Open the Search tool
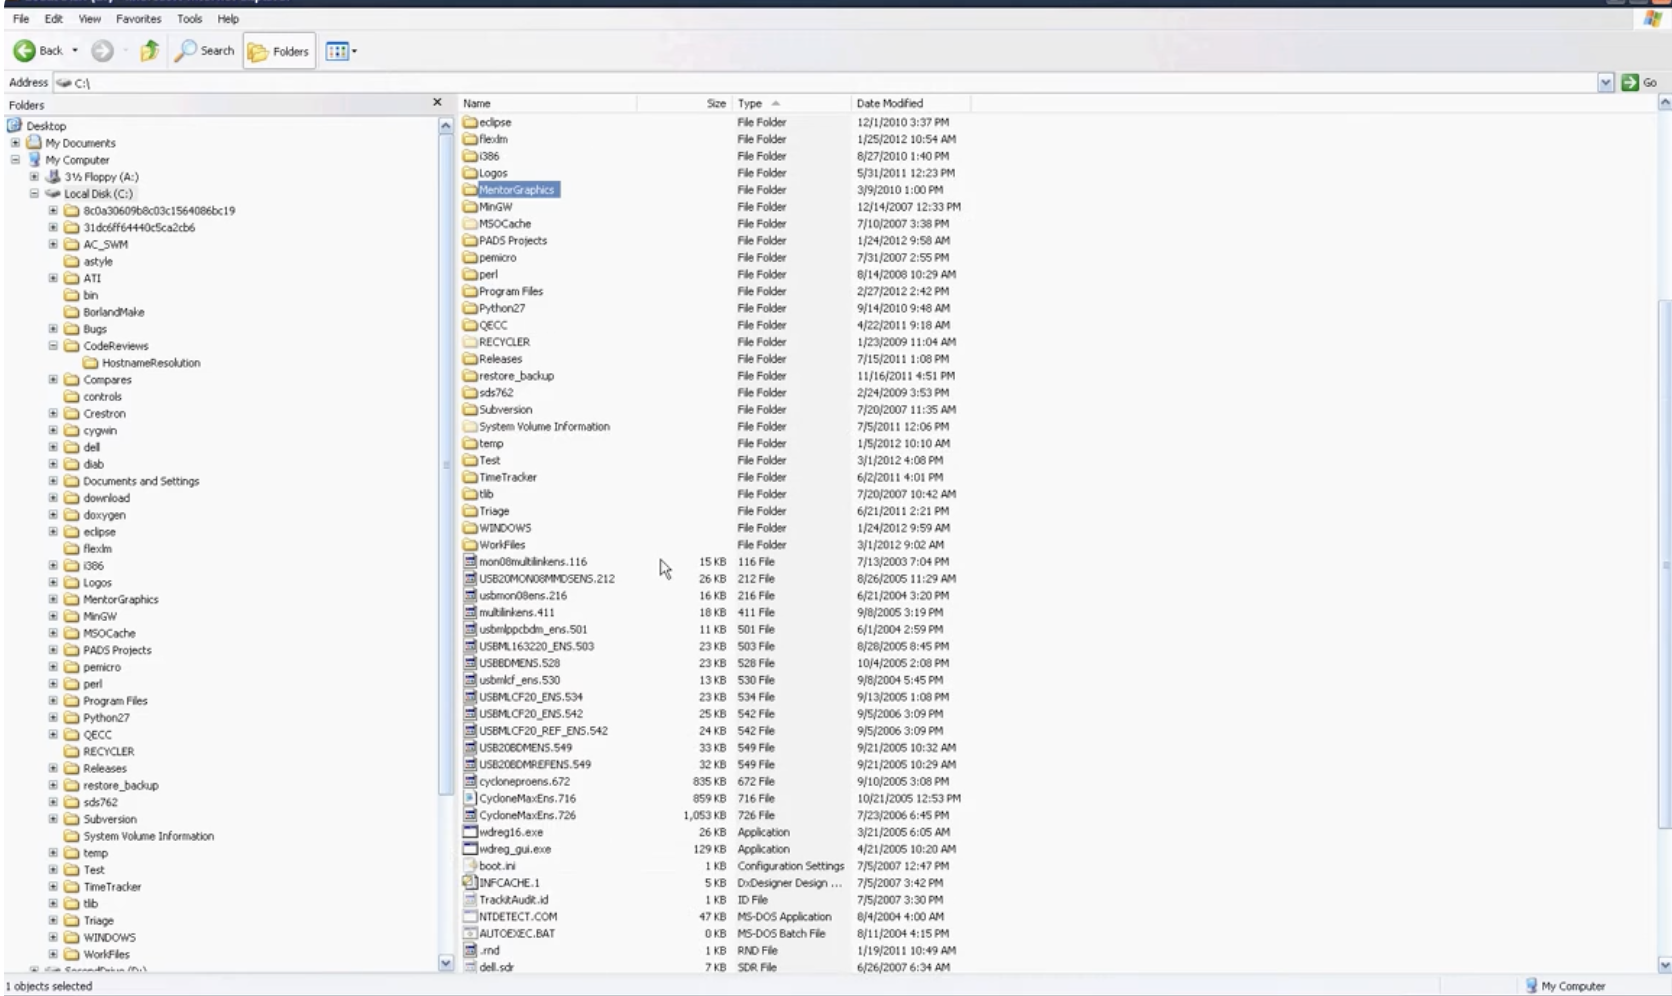Image resolution: width=1672 pixels, height=996 pixels. click(205, 51)
